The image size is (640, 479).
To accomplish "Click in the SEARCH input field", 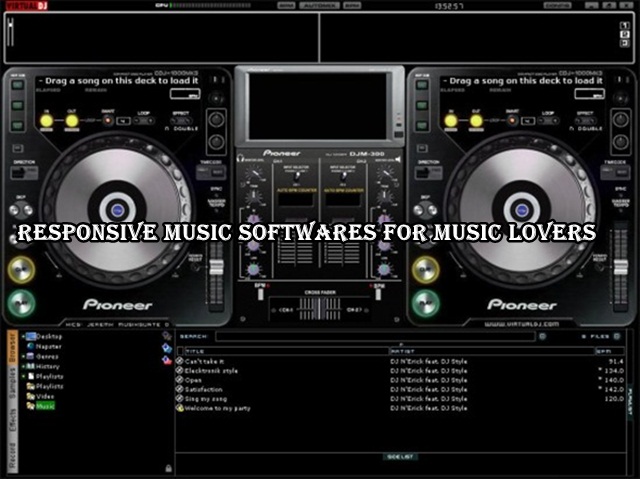I will (x=375, y=337).
